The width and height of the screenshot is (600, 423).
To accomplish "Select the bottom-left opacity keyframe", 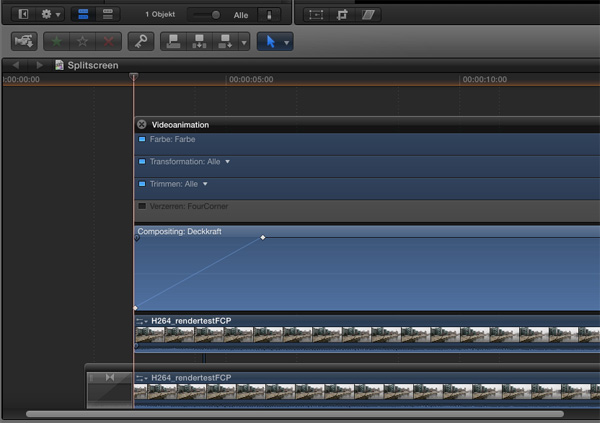I will pyautogui.click(x=135, y=308).
